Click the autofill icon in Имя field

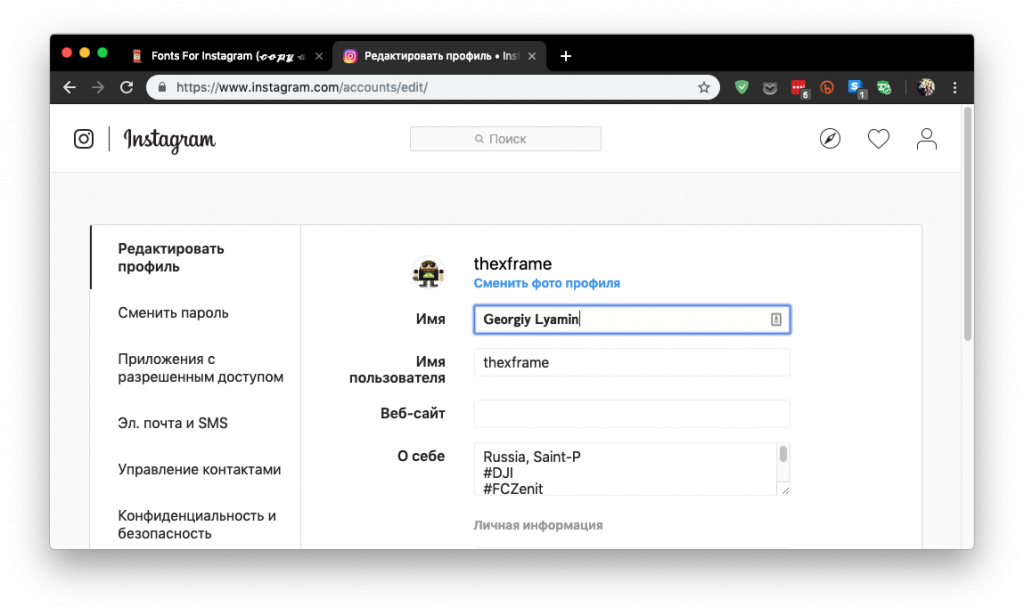pos(776,319)
